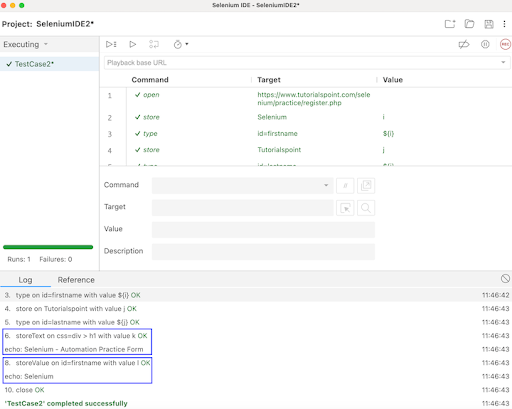Click the Description input field
The height and width of the screenshot is (409, 512).
point(263,252)
